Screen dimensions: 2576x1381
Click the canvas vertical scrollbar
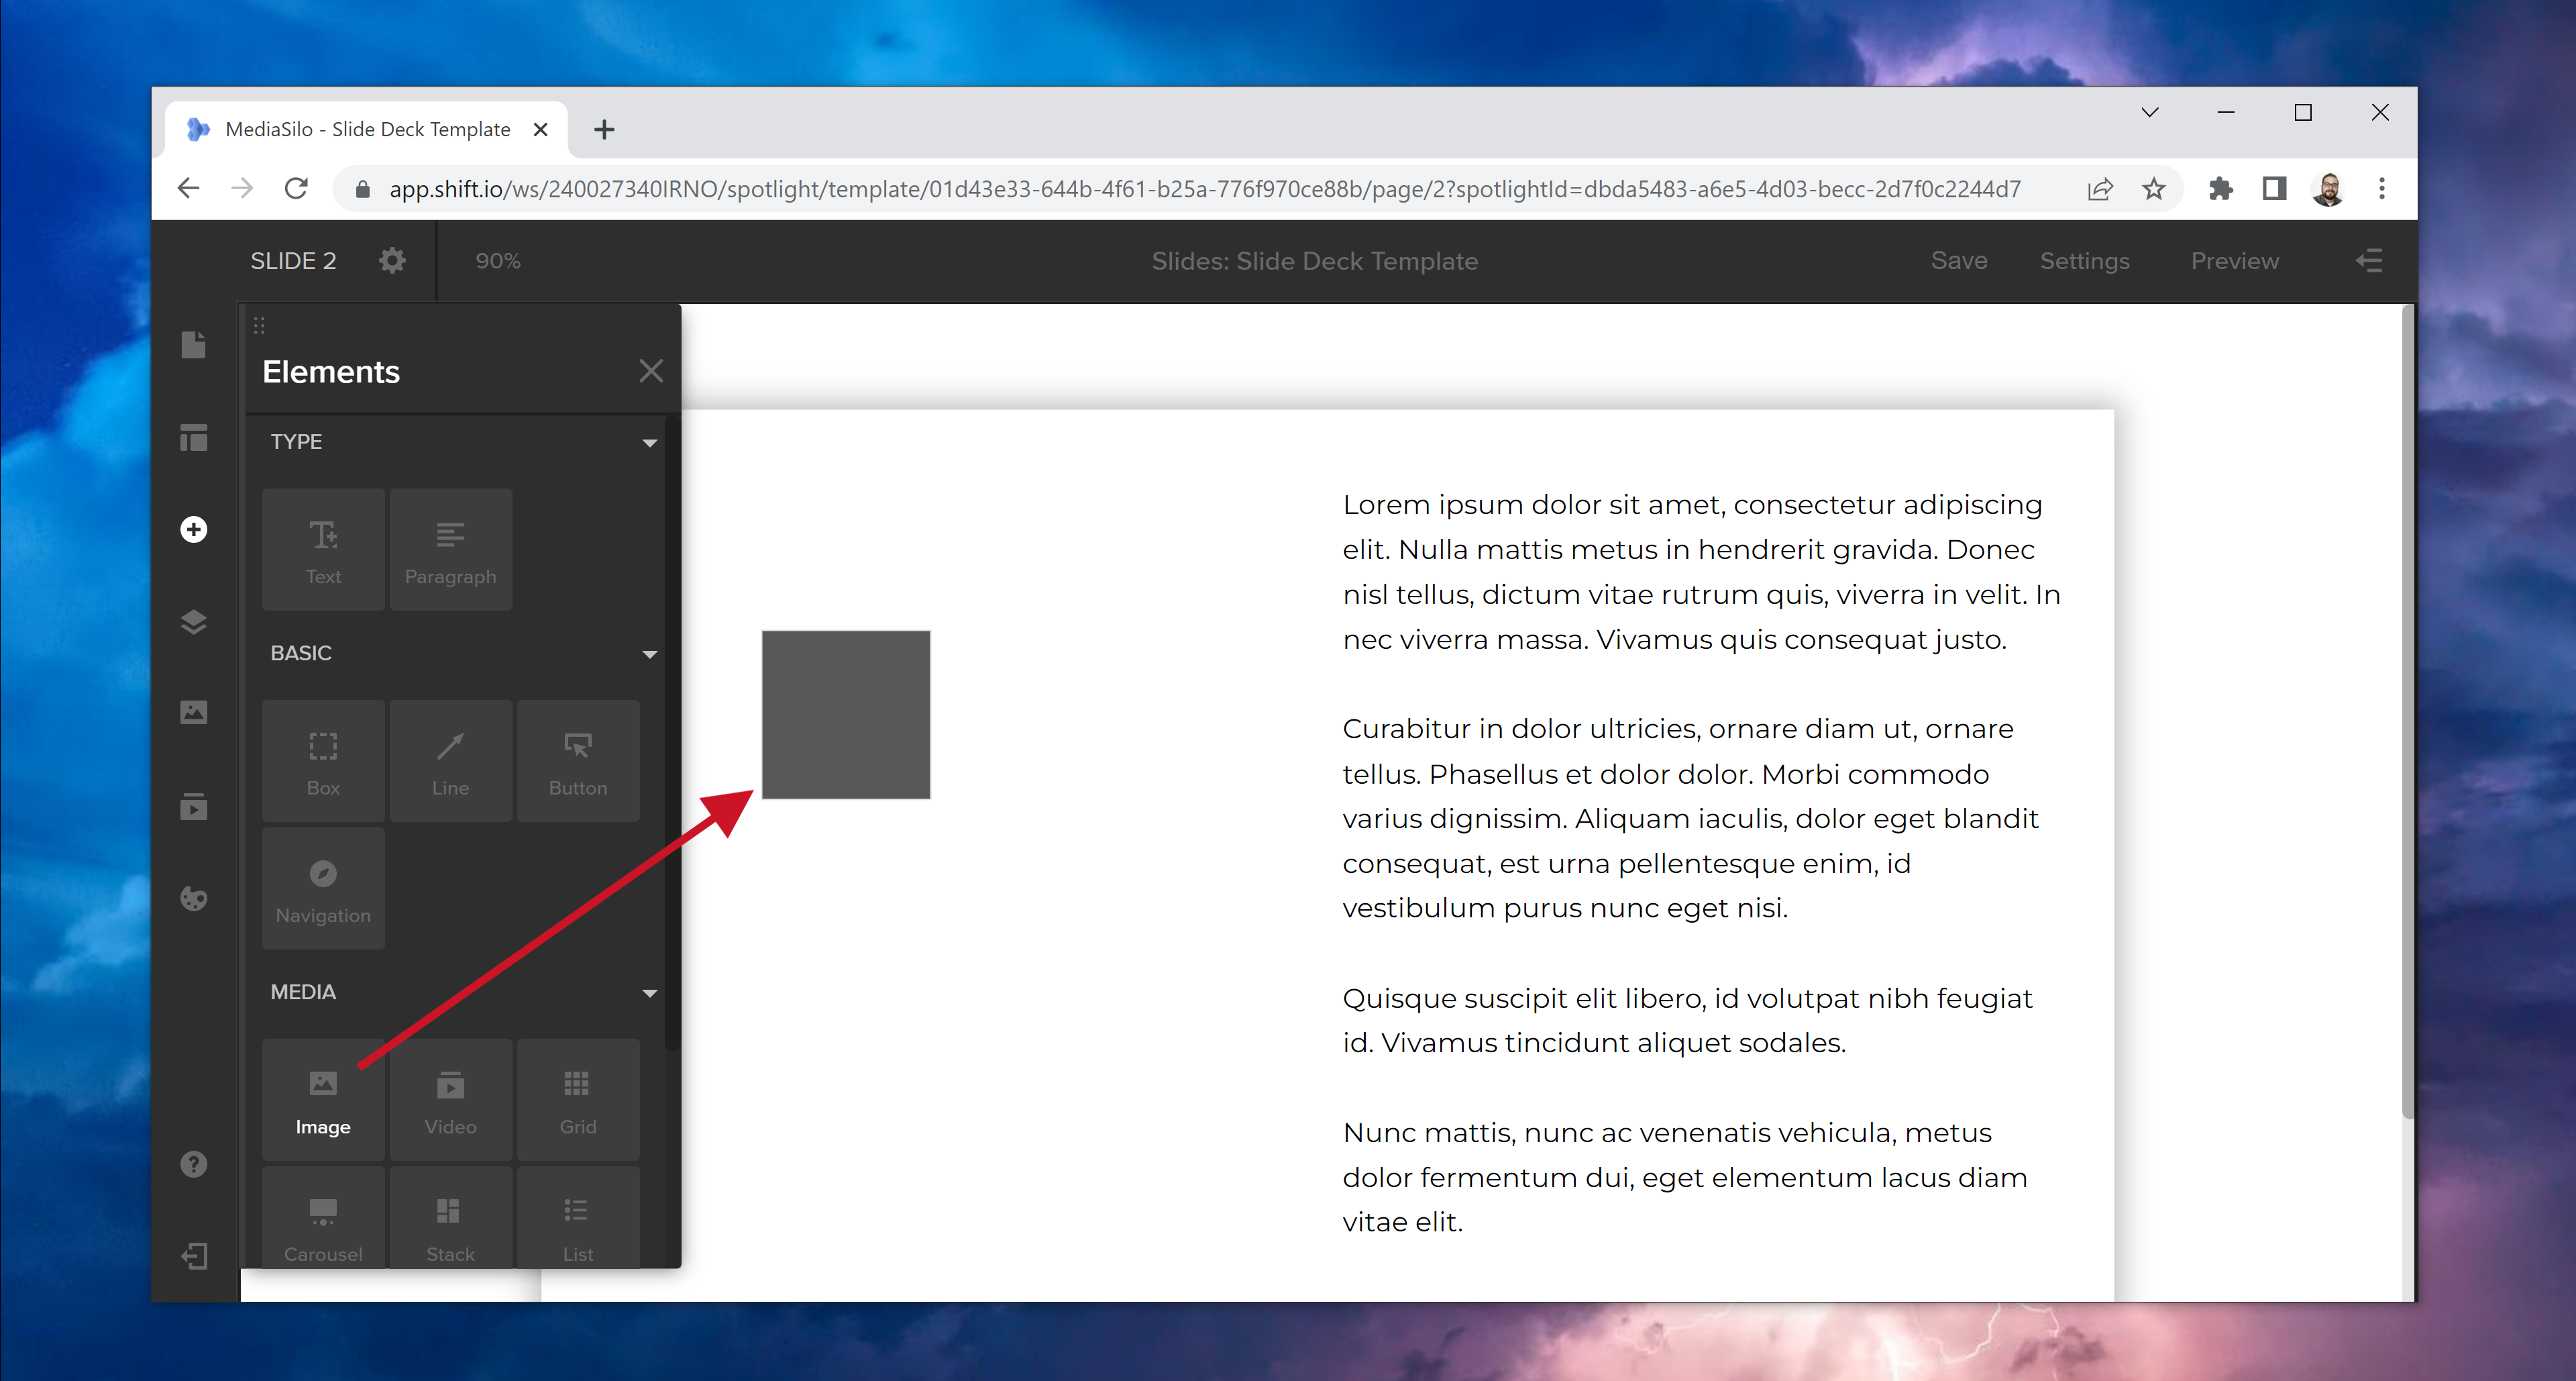(2408, 712)
